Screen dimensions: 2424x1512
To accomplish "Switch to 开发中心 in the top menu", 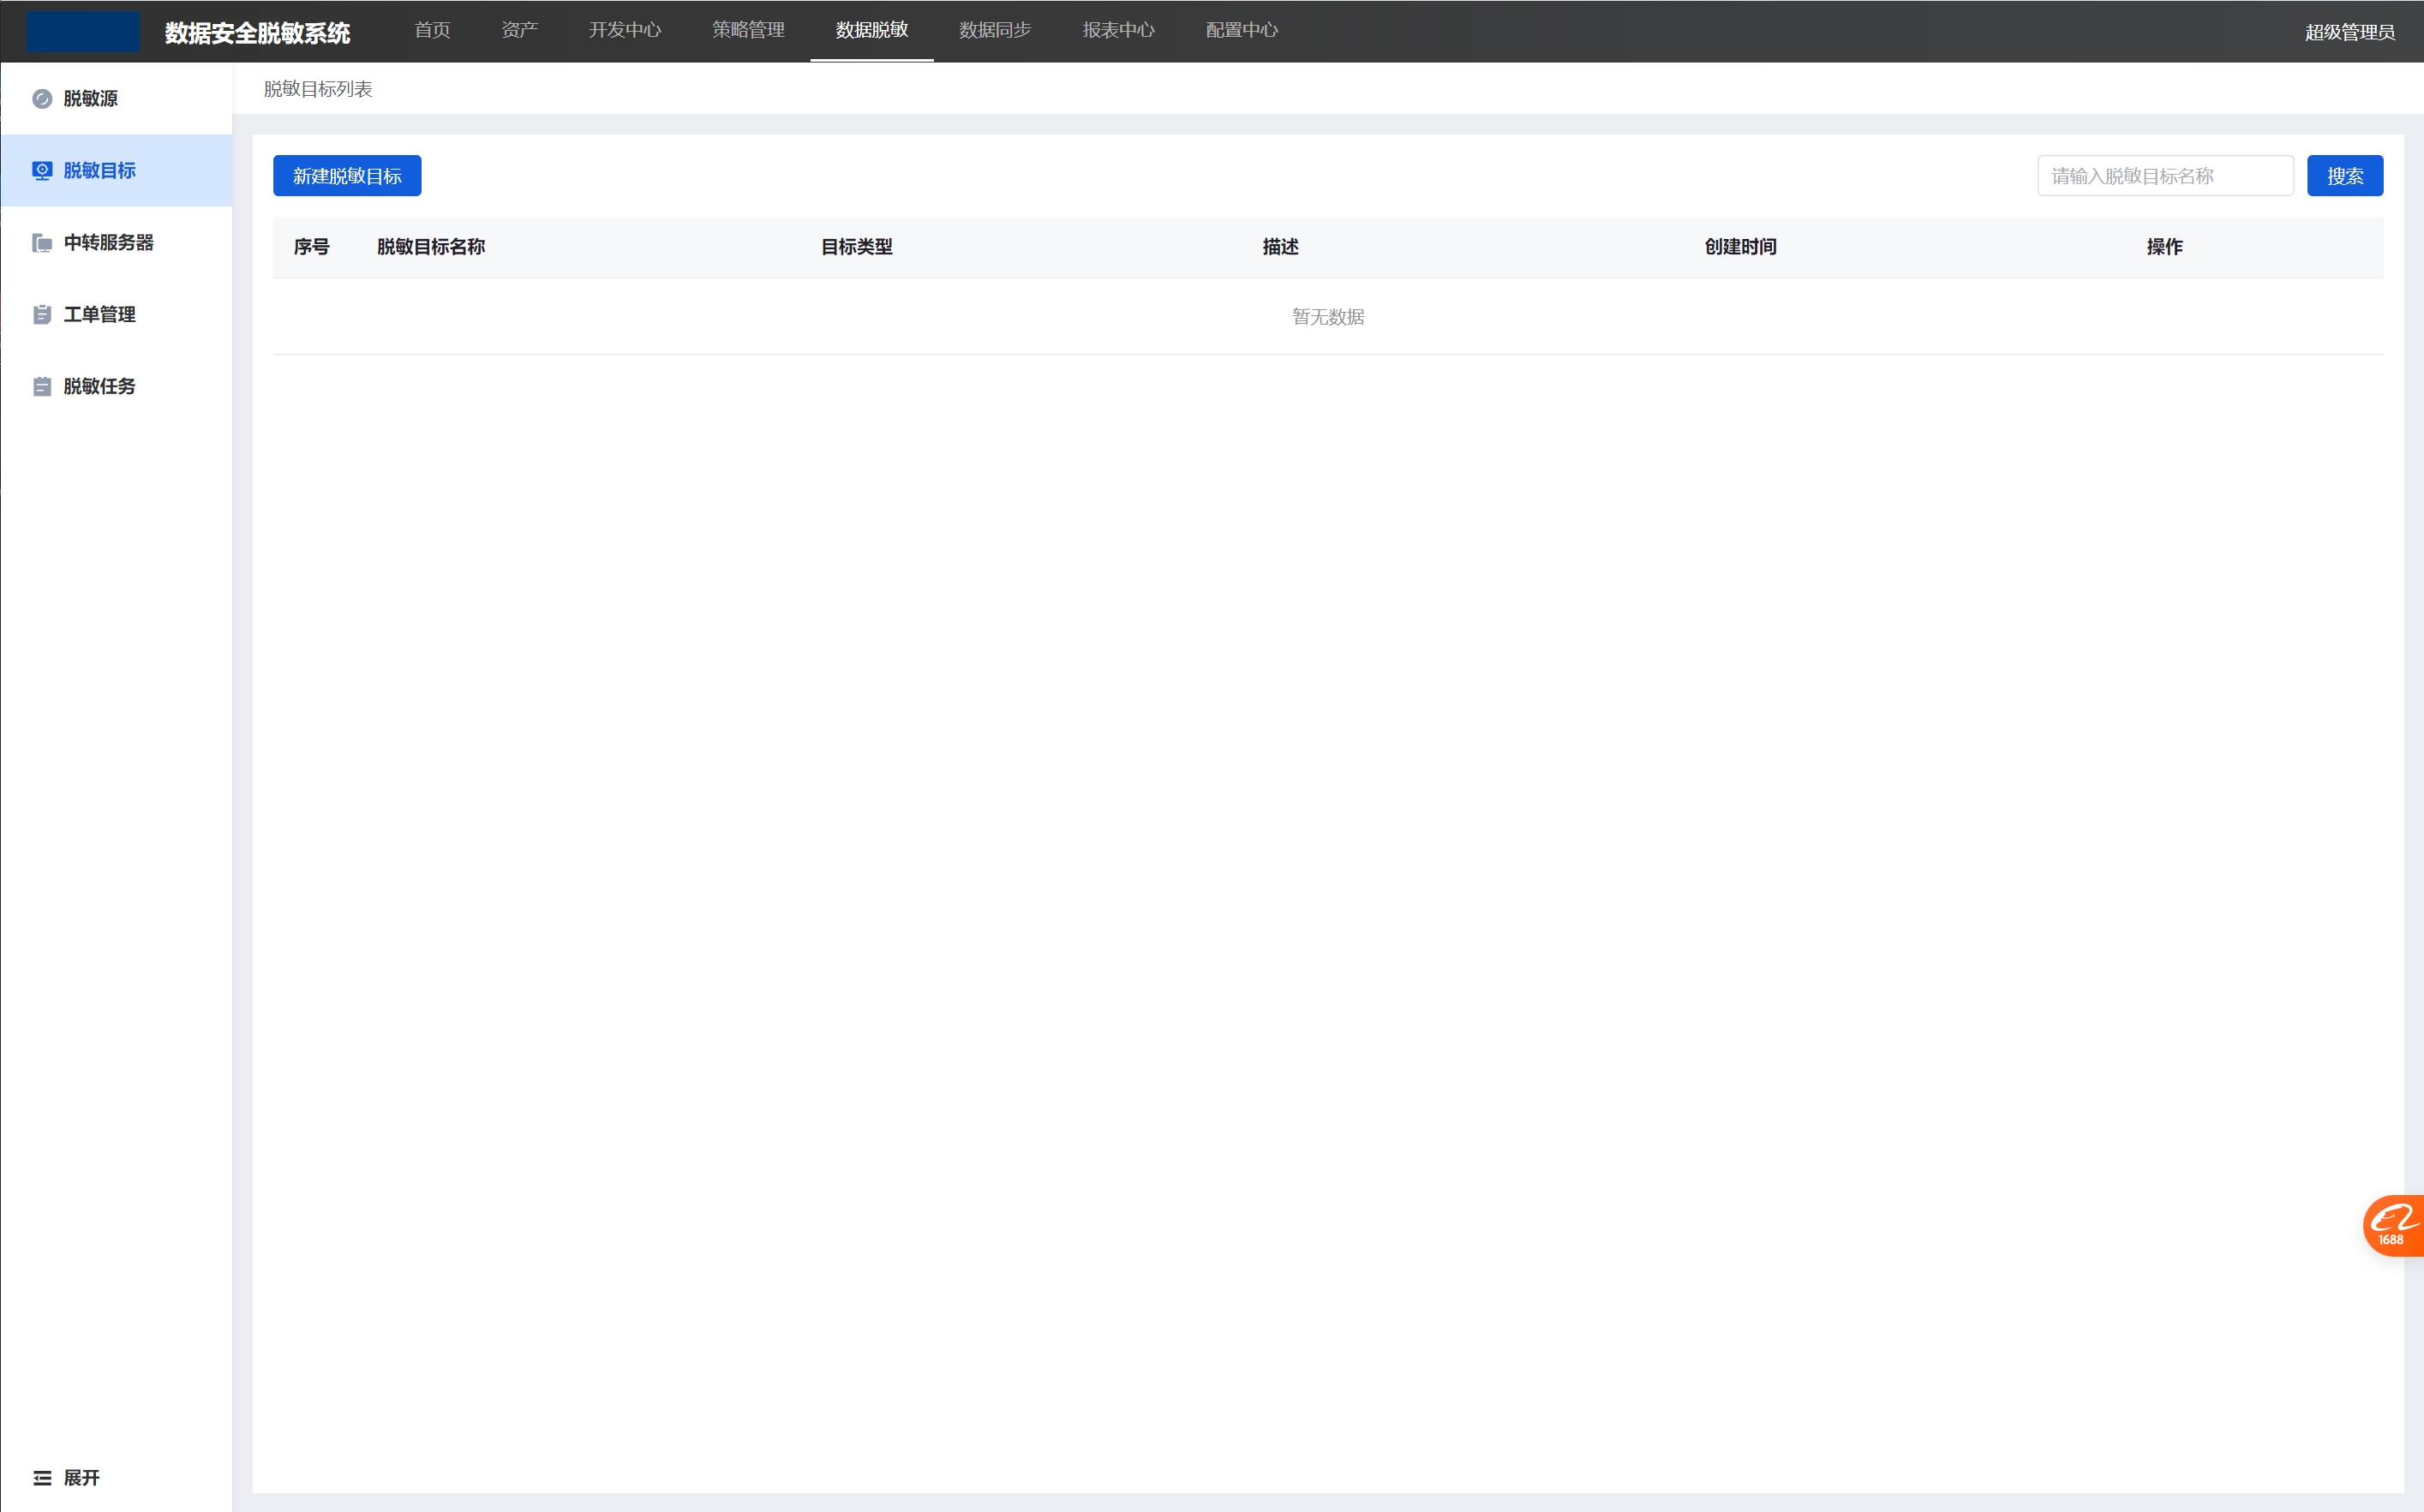I will pyautogui.click(x=625, y=30).
